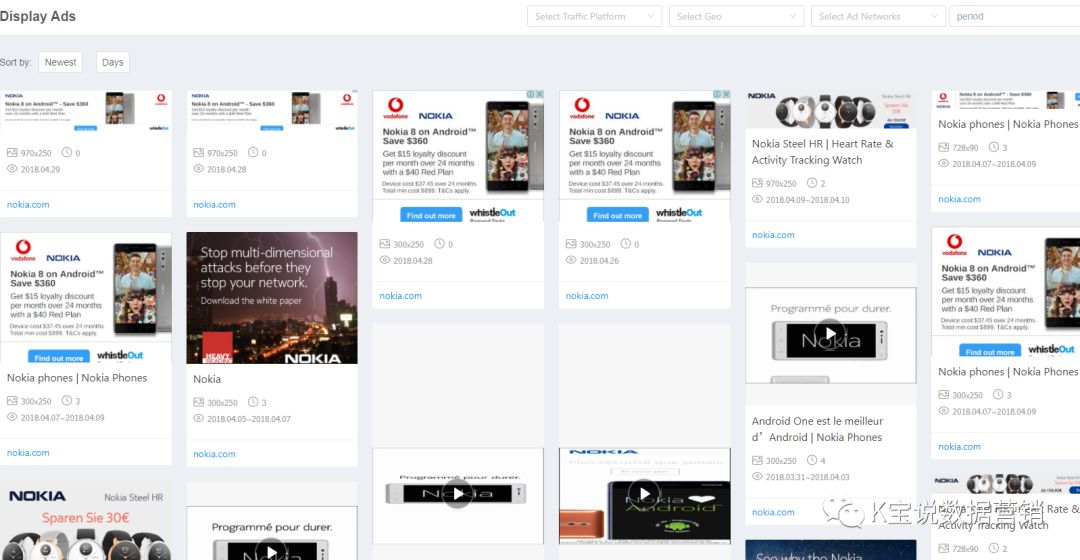Click image-size icon in the 2018.04.29 card
Viewport: 1080px width, 560px height.
point(12,152)
